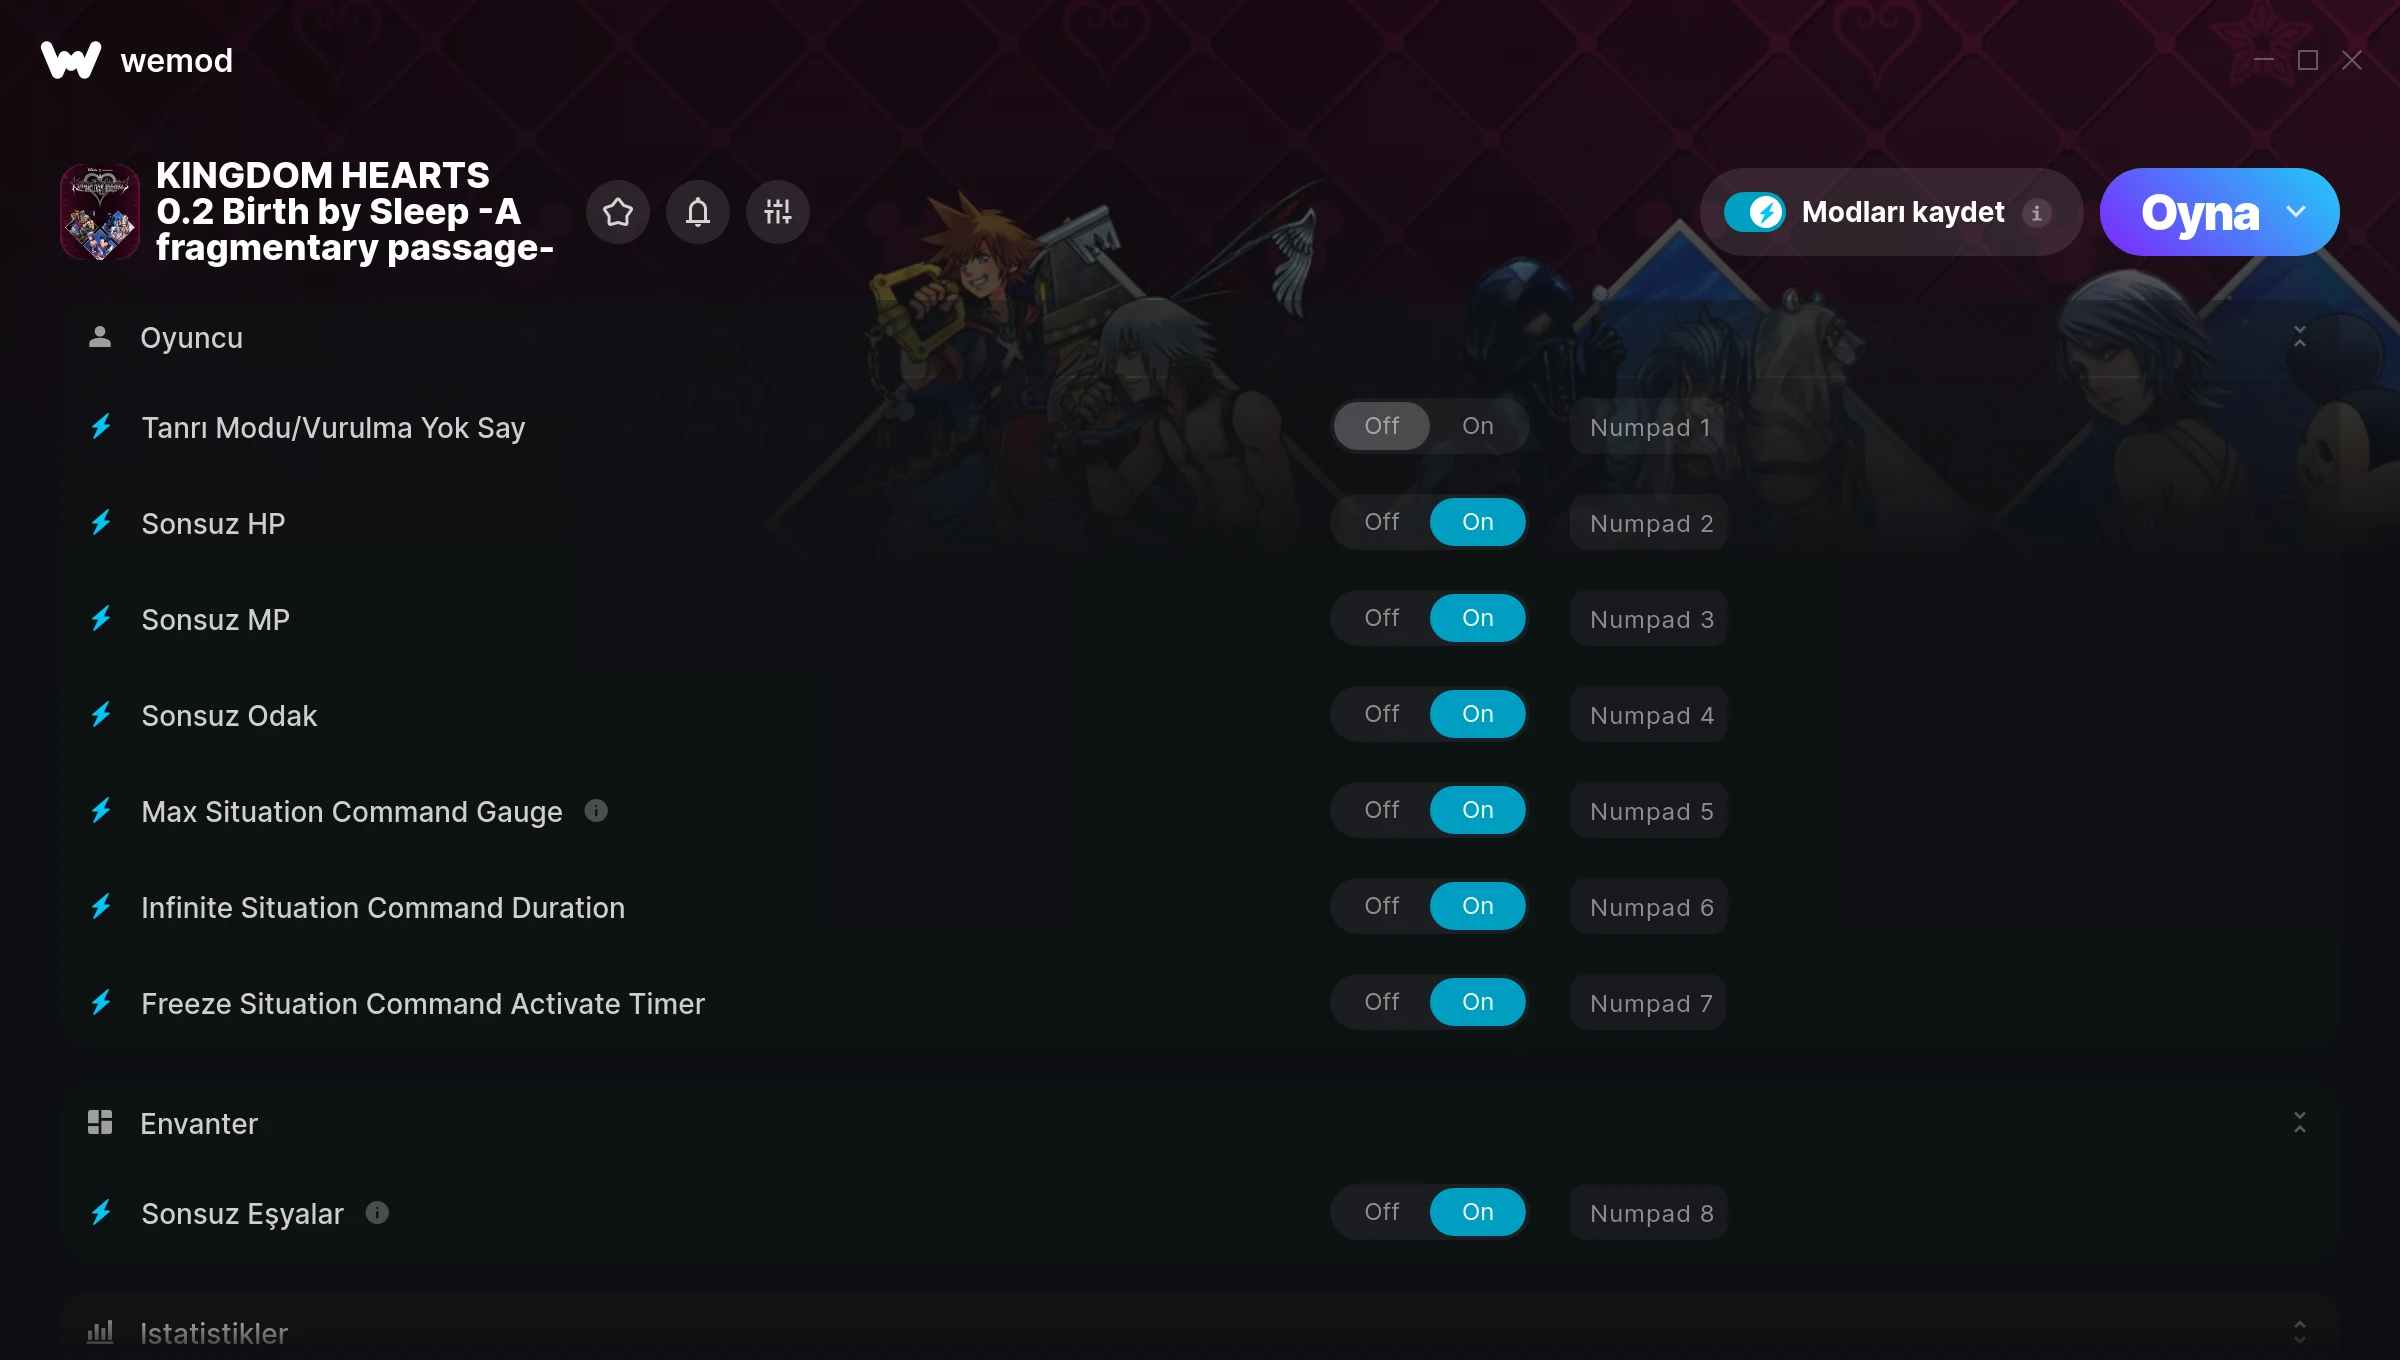Screen dimensions: 2400x1360
Task: Open the sliders settings icon
Action: pyautogui.click(x=778, y=212)
